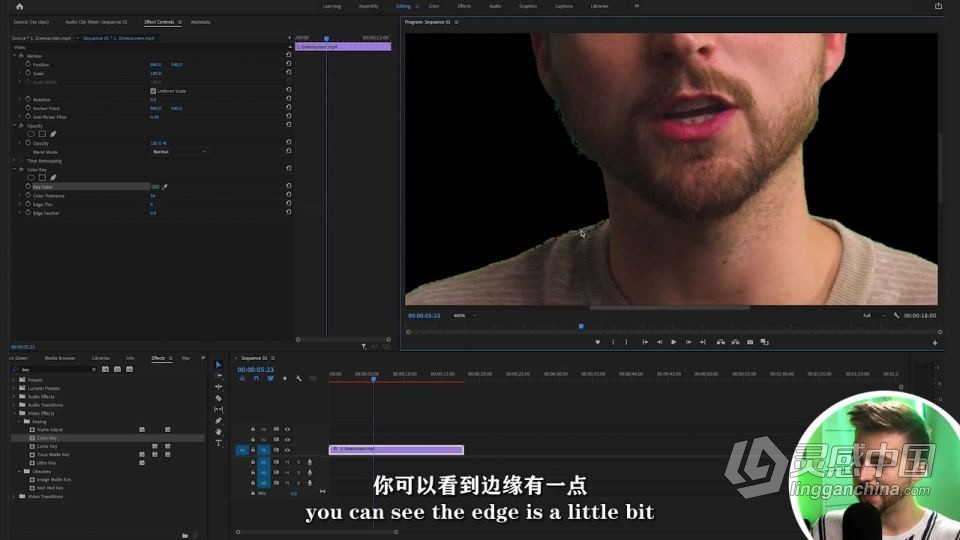960x540 pixels.
Task: Toggle animation stopwatch for Position
Action: pos(28,64)
